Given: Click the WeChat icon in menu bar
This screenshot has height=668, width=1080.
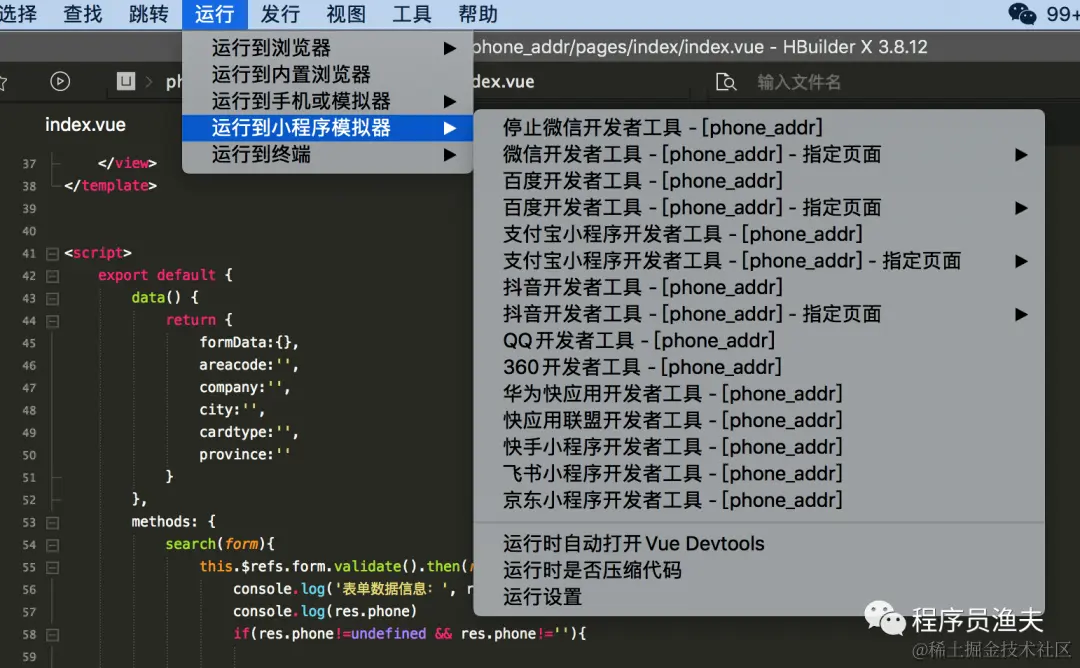Looking at the screenshot, I should [1021, 14].
